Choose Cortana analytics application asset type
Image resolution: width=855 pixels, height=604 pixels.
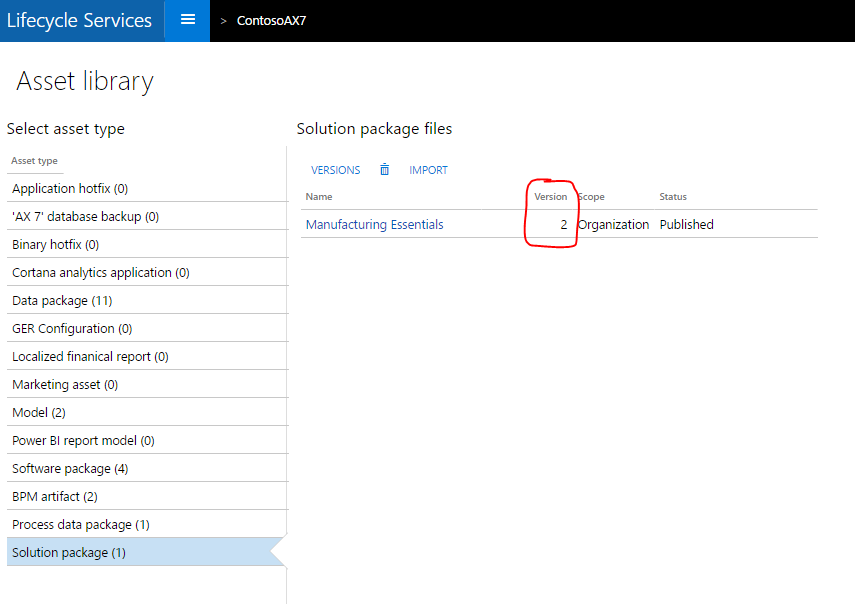[100, 273]
